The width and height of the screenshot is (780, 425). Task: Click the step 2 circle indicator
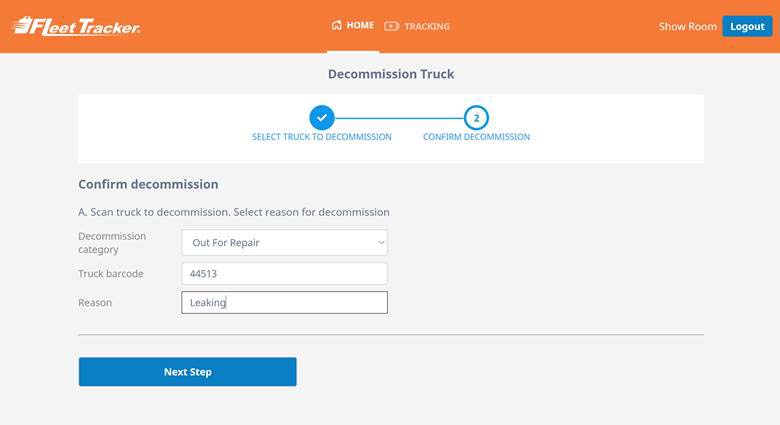pyautogui.click(x=476, y=117)
